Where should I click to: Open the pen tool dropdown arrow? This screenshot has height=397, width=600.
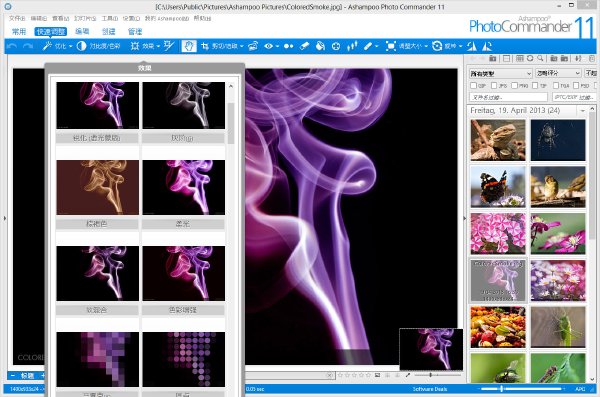[377, 47]
